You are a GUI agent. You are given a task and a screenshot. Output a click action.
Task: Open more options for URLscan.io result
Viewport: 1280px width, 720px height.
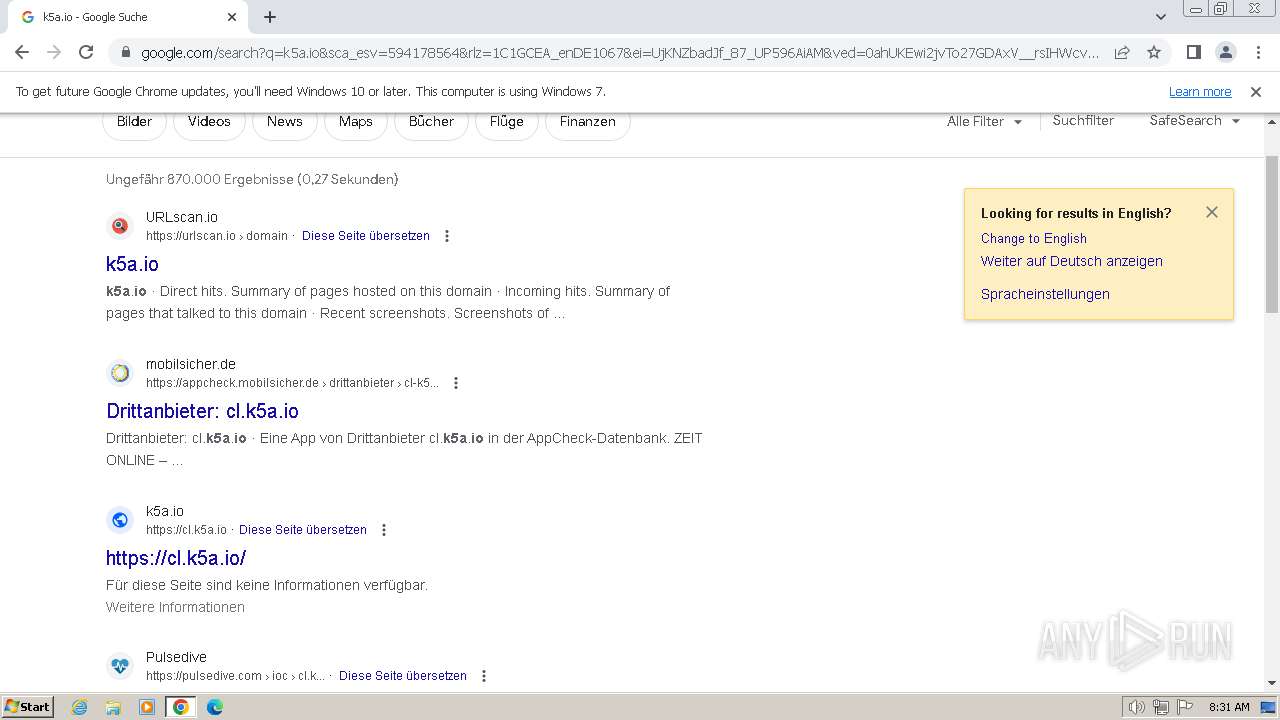tap(447, 236)
